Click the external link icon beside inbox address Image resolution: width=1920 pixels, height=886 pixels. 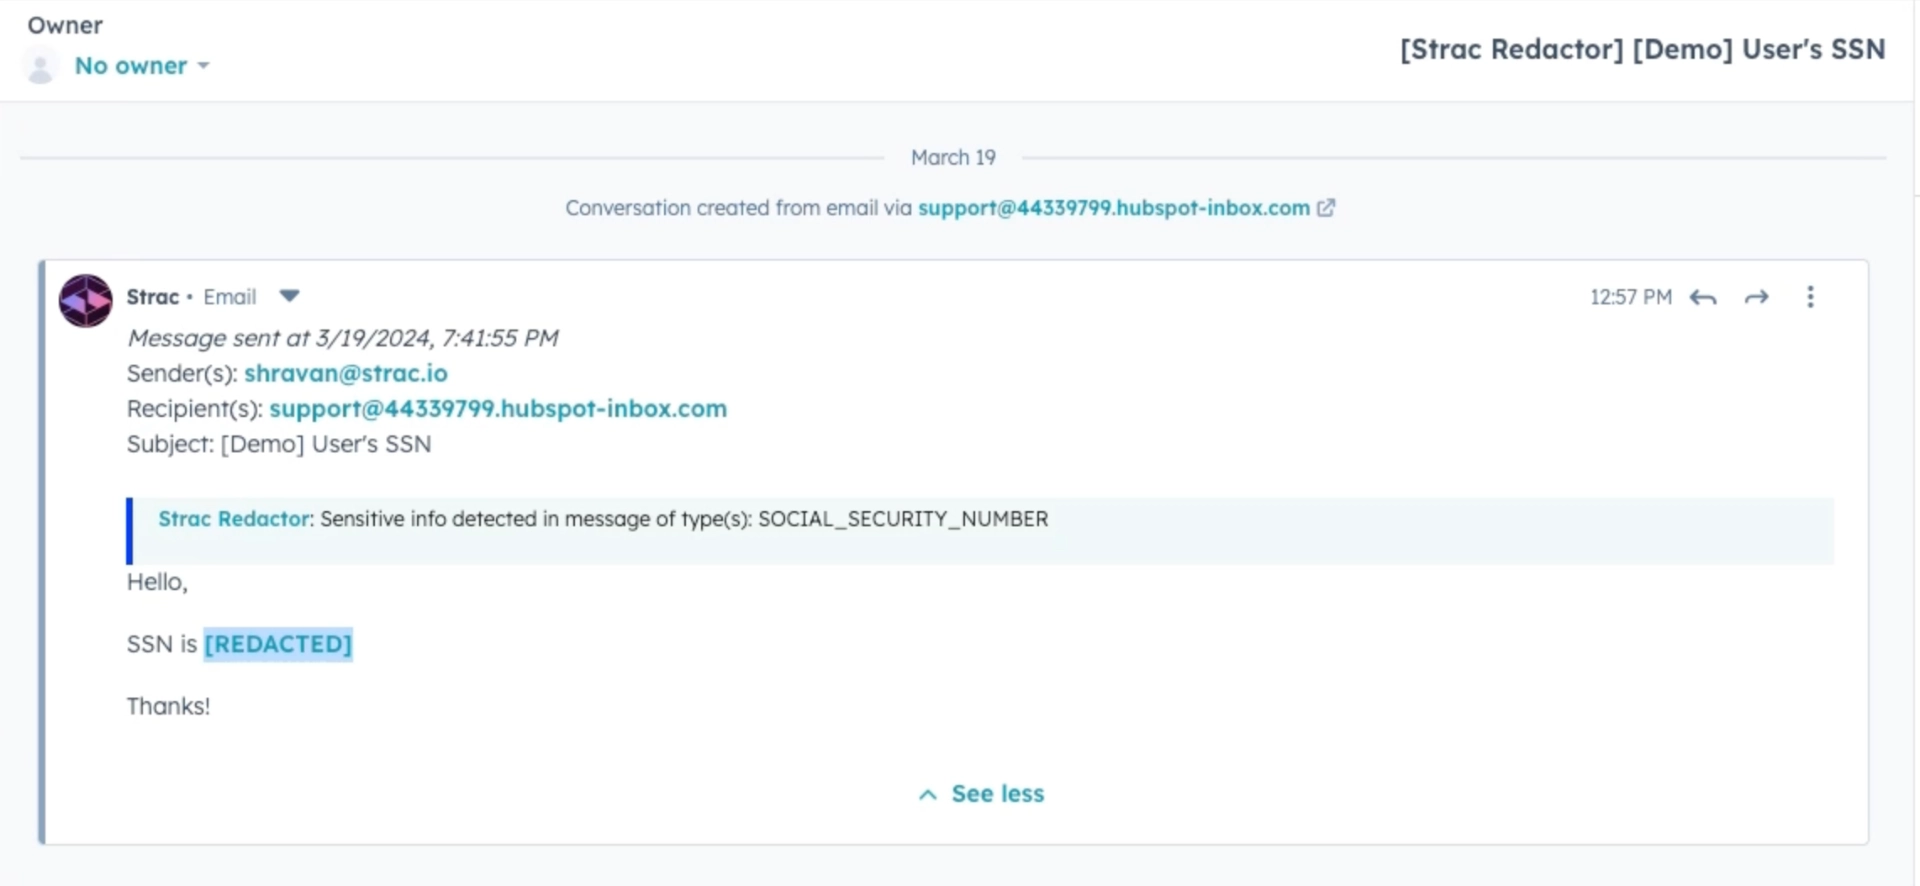(1326, 208)
